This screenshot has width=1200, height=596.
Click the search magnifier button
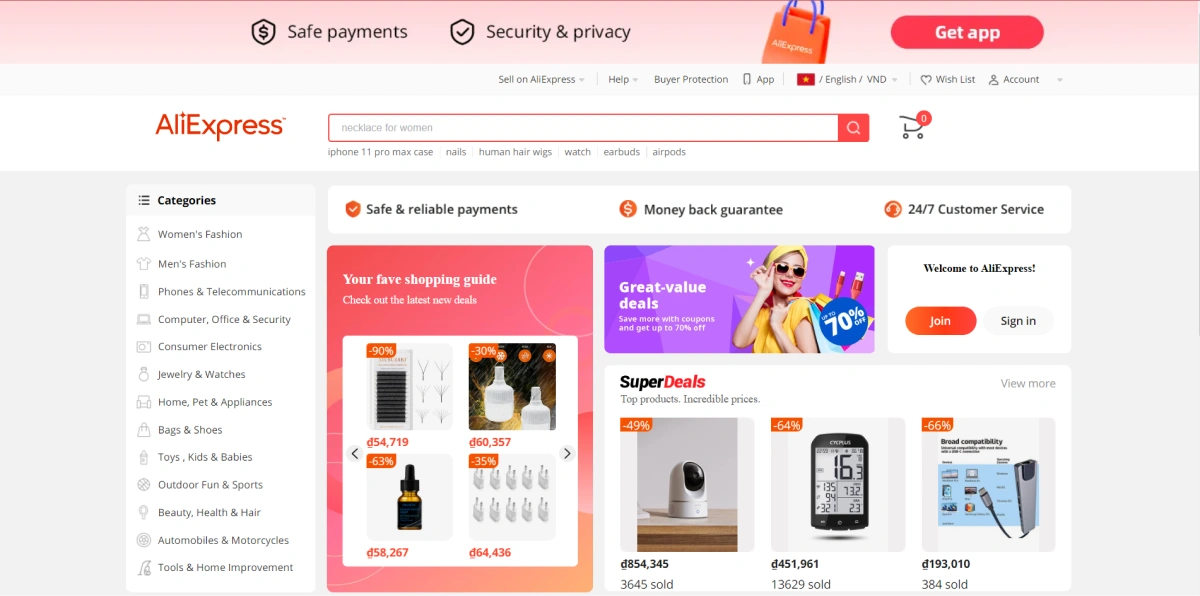tap(853, 128)
